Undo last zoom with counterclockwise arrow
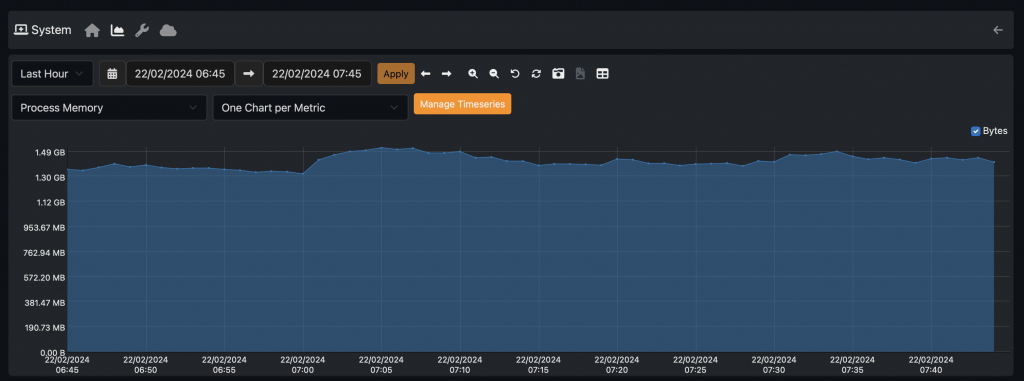The width and height of the screenshot is (1024, 381). coord(515,74)
